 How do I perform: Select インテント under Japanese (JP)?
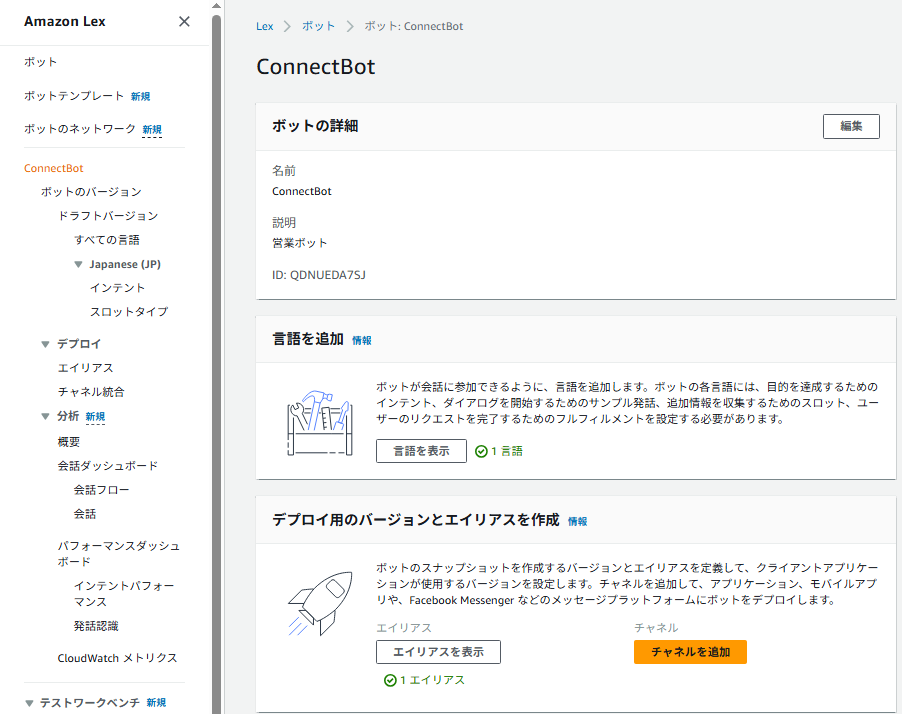click(x=117, y=288)
